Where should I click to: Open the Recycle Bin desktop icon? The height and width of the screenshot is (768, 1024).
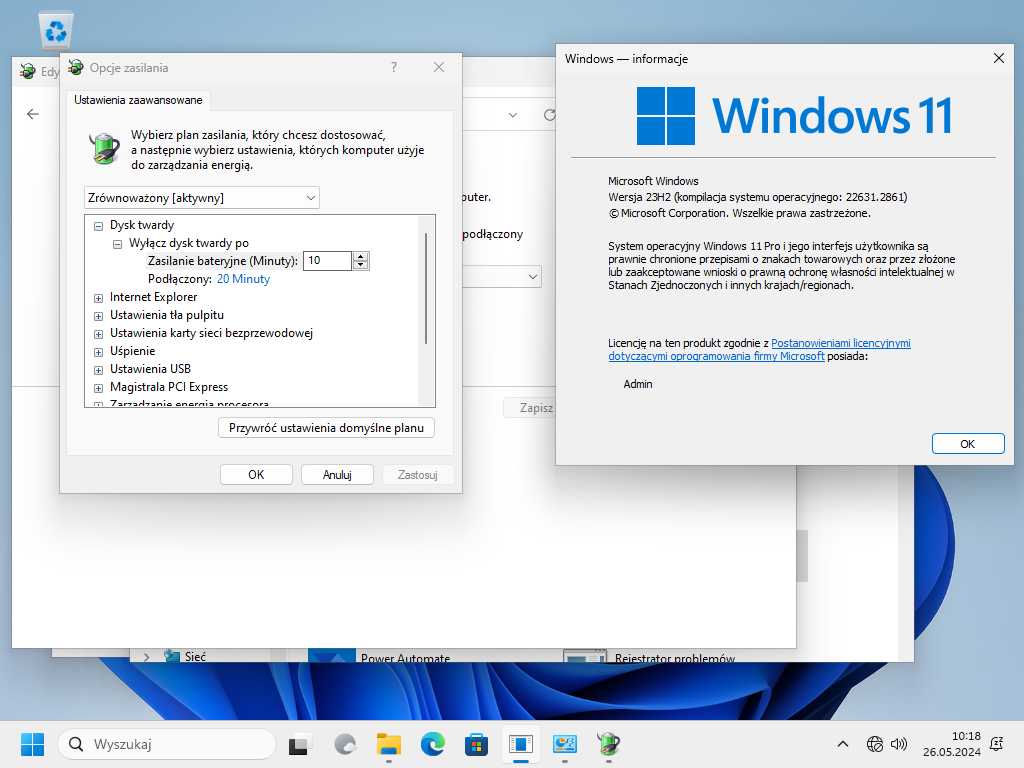pos(56,31)
